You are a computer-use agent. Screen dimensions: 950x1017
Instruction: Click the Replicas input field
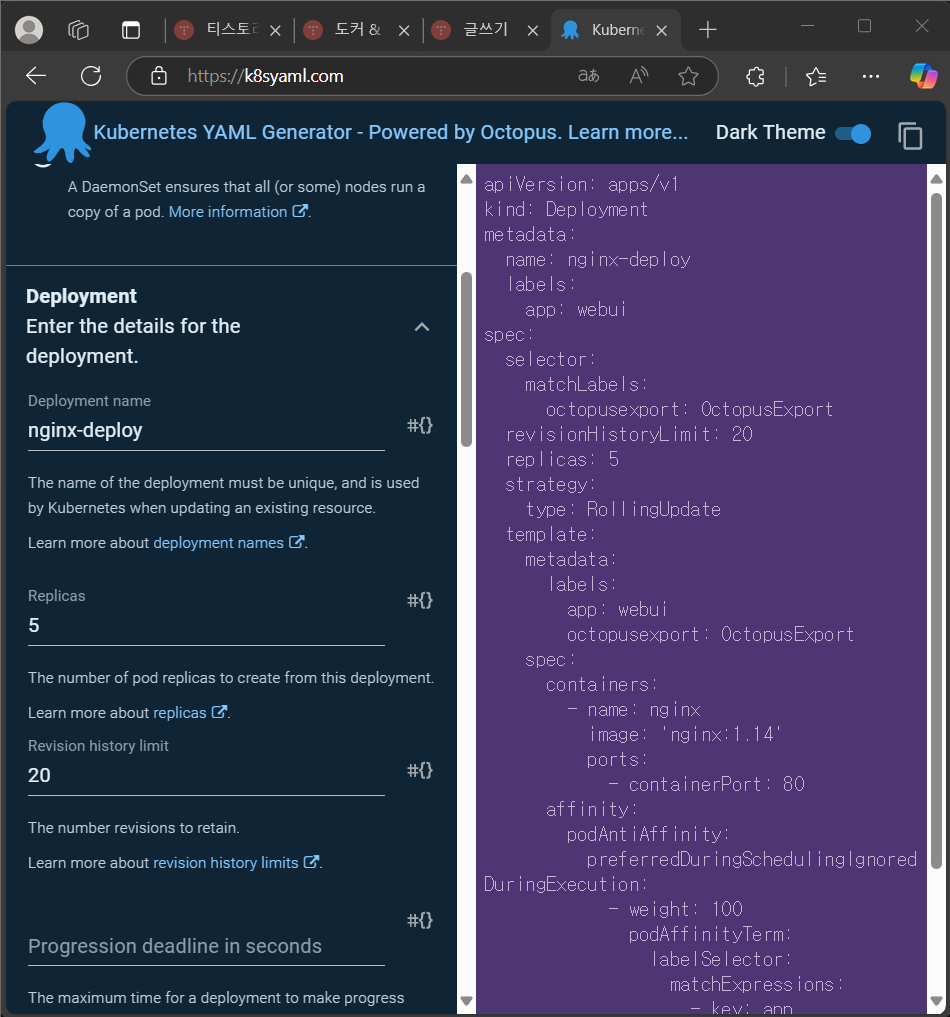tap(206, 626)
